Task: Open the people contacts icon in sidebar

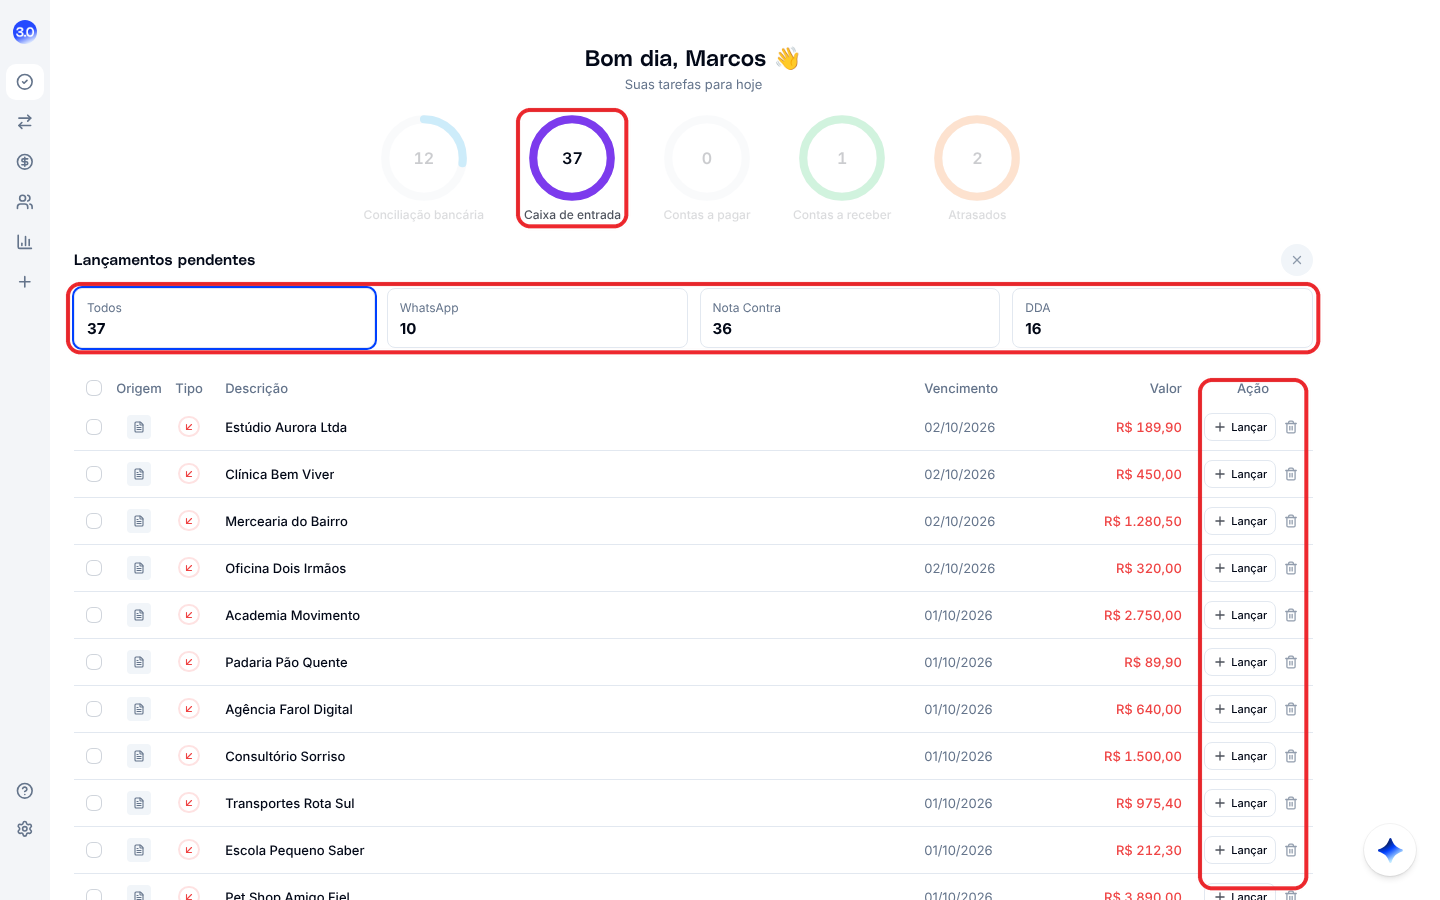Action: coord(25,202)
